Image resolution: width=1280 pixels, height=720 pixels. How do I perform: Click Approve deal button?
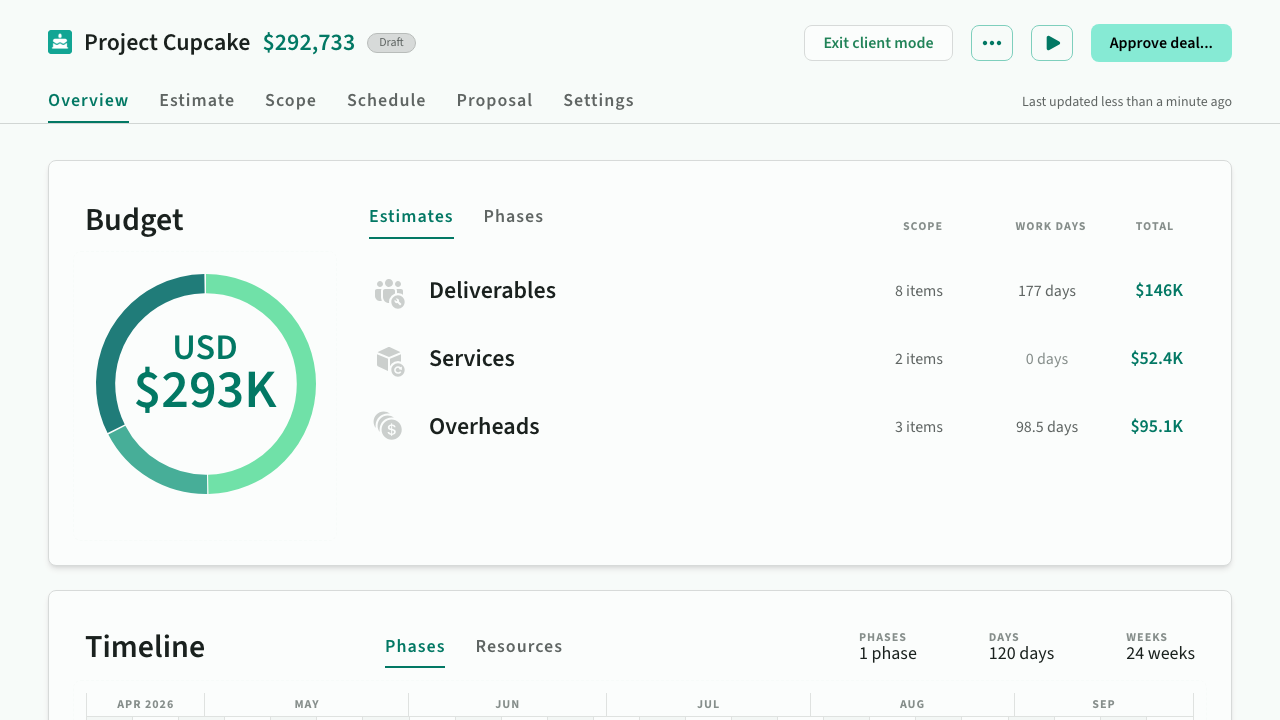[x=1160, y=43]
